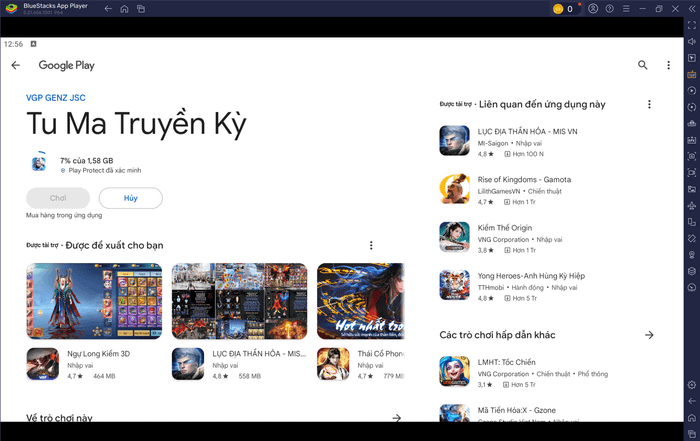Click sidebar recent apps icon

pyautogui.click(x=692, y=434)
